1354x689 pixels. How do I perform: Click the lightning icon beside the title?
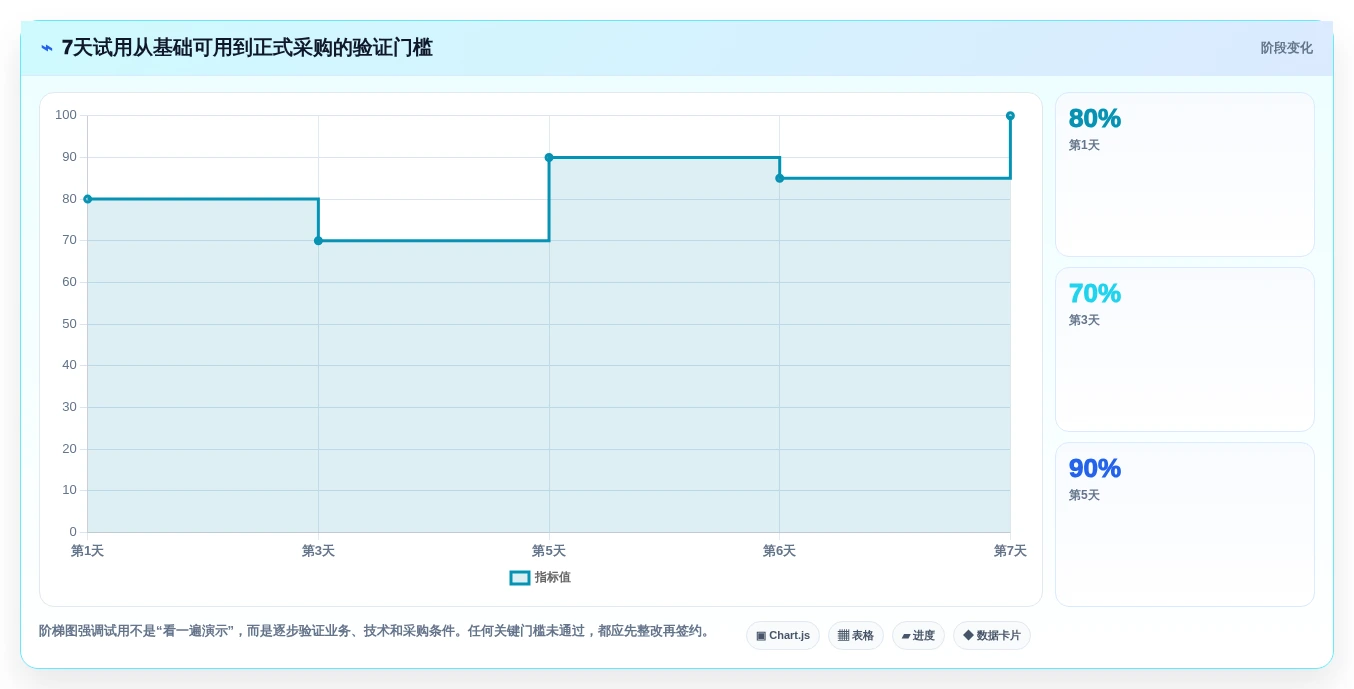coord(47,48)
